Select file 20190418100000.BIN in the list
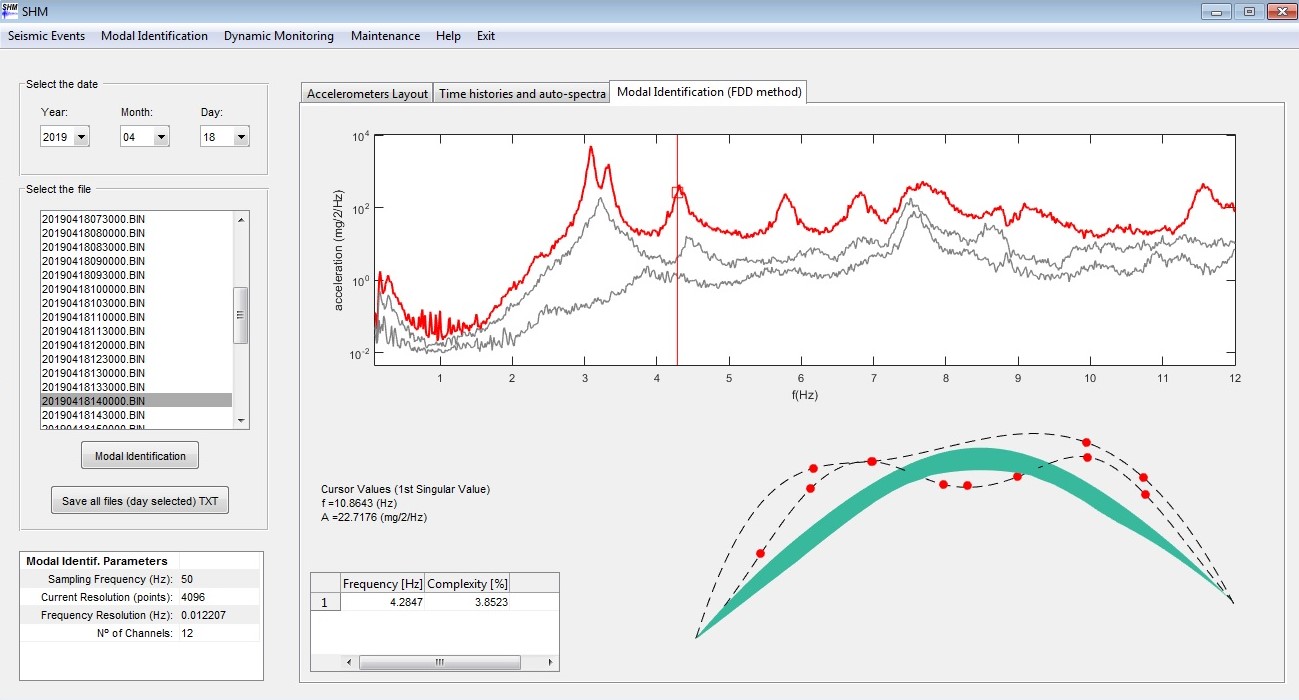Image resolution: width=1299 pixels, height=700 pixels. (x=93, y=289)
